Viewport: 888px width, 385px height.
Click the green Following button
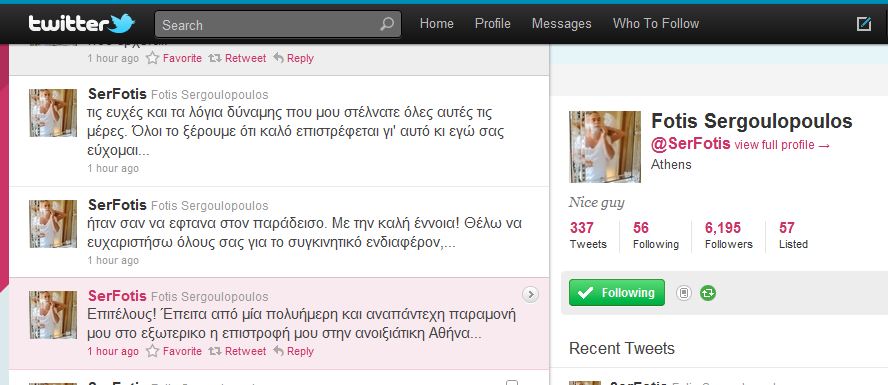pos(617,293)
